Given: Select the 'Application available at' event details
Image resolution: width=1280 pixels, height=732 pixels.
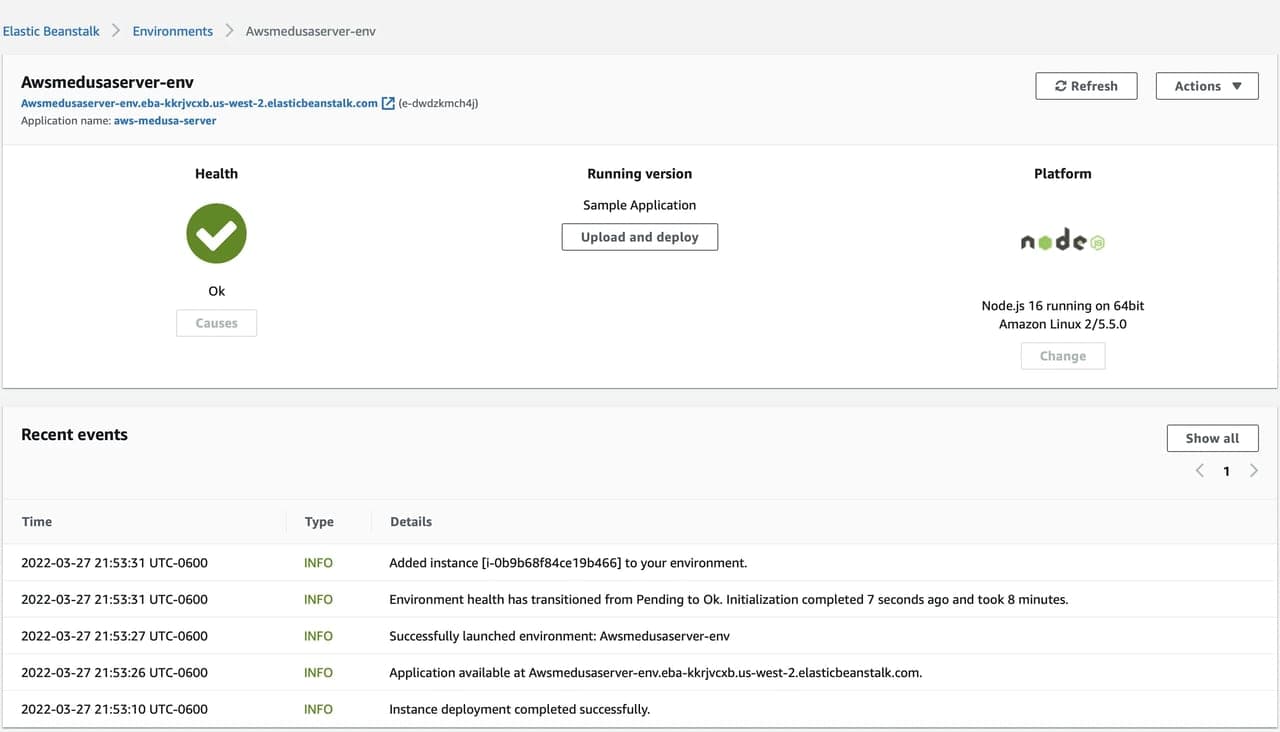Looking at the screenshot, I should tap(656, 672).
